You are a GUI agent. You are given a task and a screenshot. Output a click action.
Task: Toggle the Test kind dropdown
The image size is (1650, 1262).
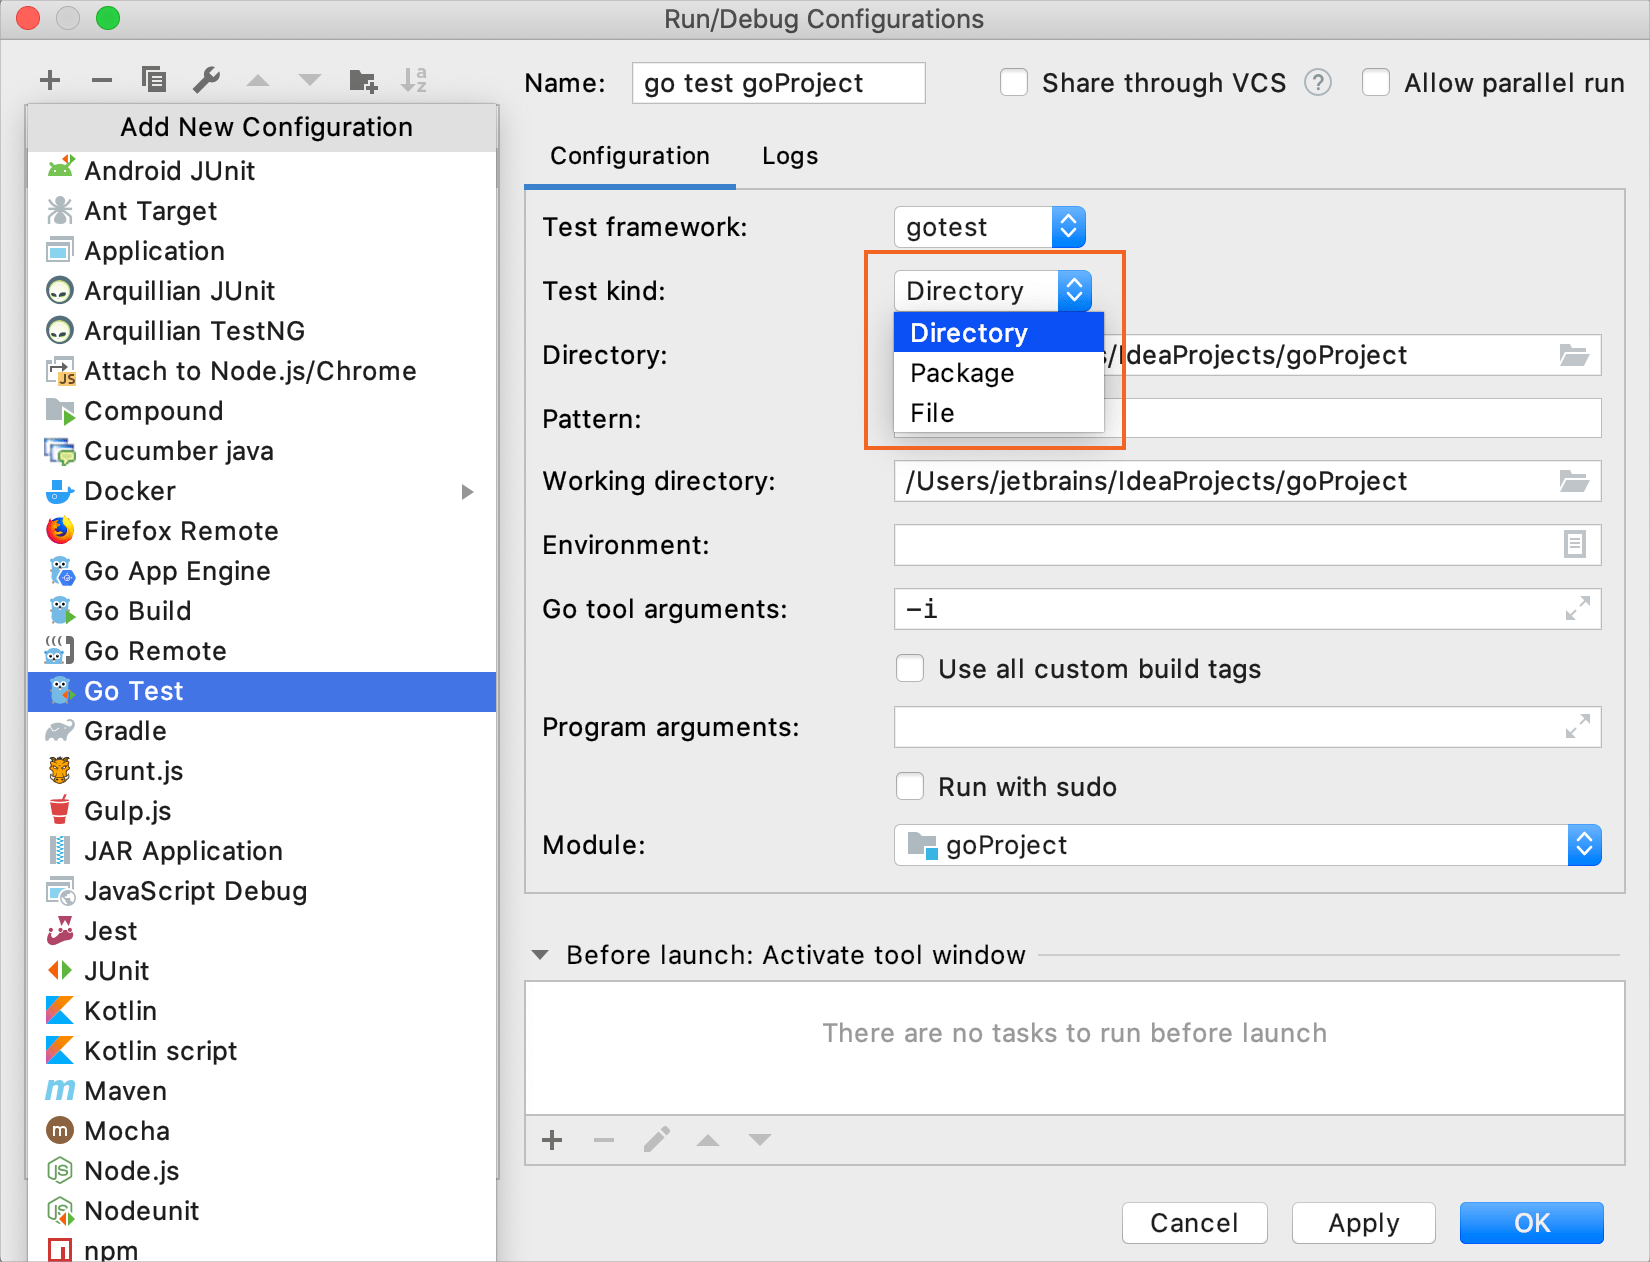pyautogui.click(x=992, y=291)
